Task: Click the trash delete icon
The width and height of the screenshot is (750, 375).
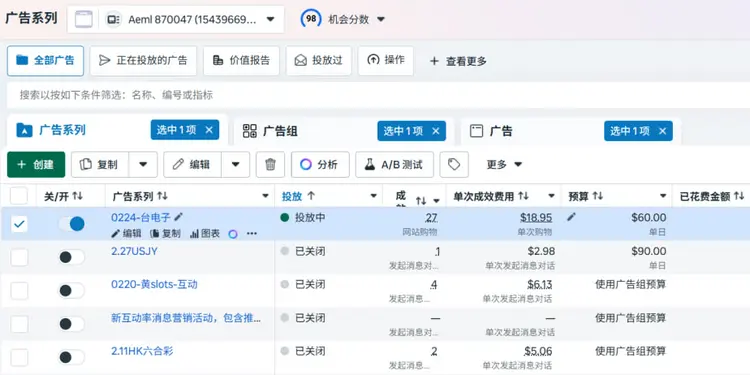Action: pos(270,165)
